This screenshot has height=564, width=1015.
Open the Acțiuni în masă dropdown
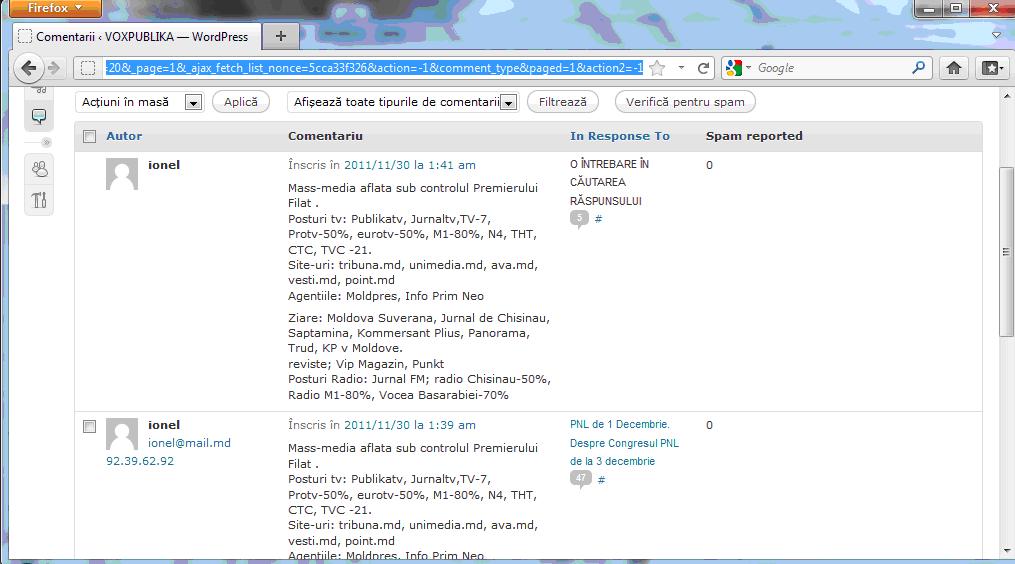click(140, 102)
